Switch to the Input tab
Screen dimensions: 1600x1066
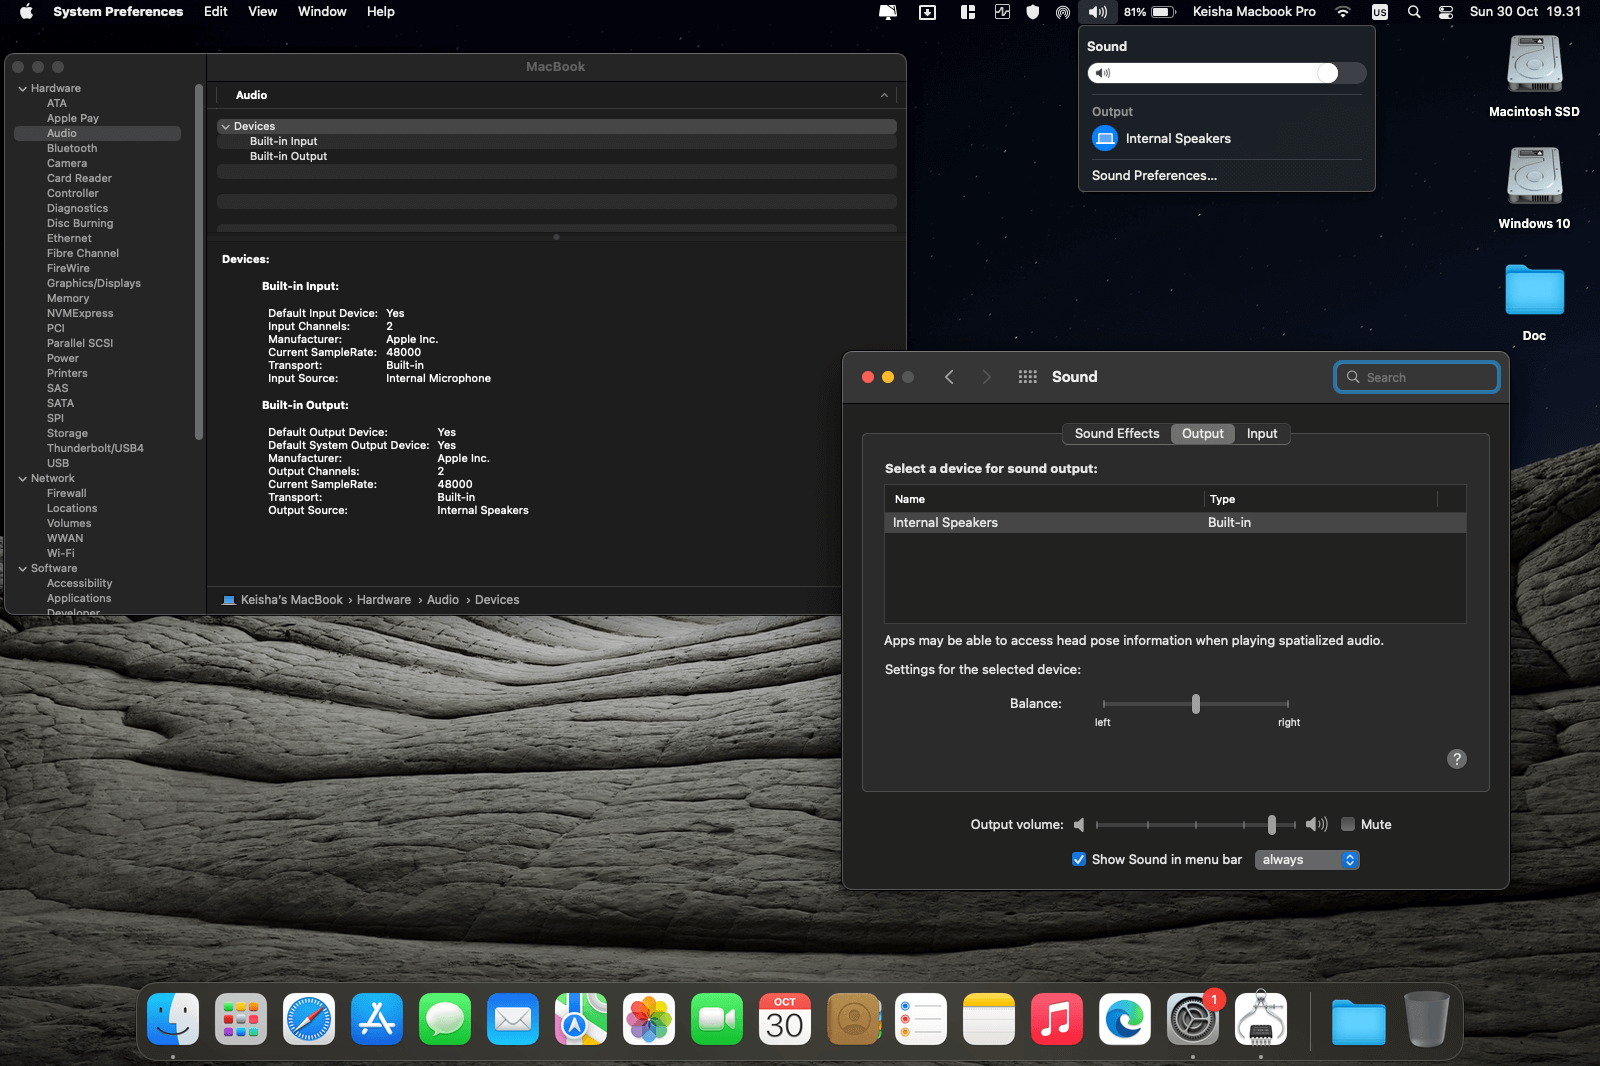pos(1261,434)
